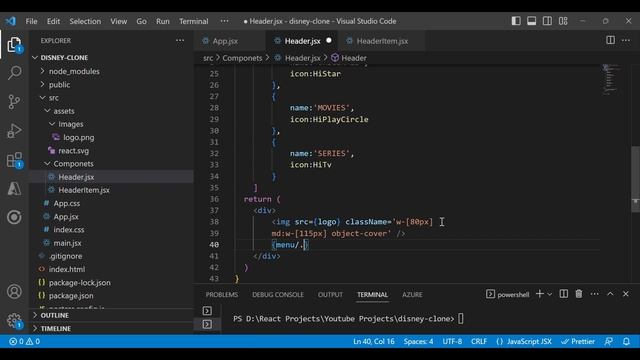Open the Terminal menu
This screenshot has height=360, width=640.
pos(193,21)
